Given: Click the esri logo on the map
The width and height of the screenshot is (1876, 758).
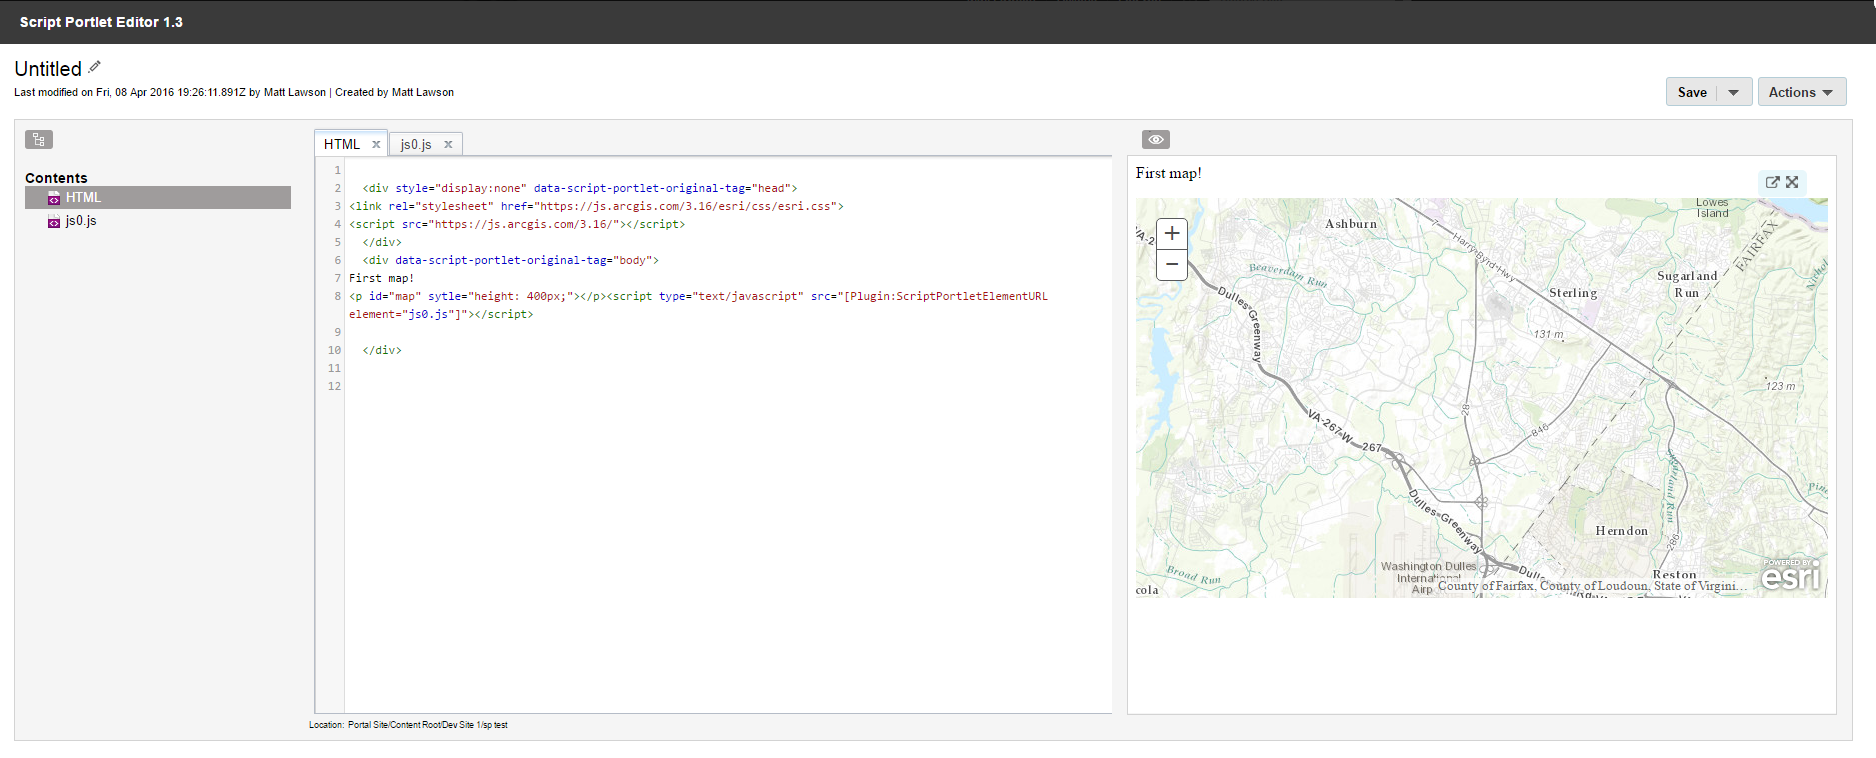Looking at the screenshot, I should [1791, 576].
